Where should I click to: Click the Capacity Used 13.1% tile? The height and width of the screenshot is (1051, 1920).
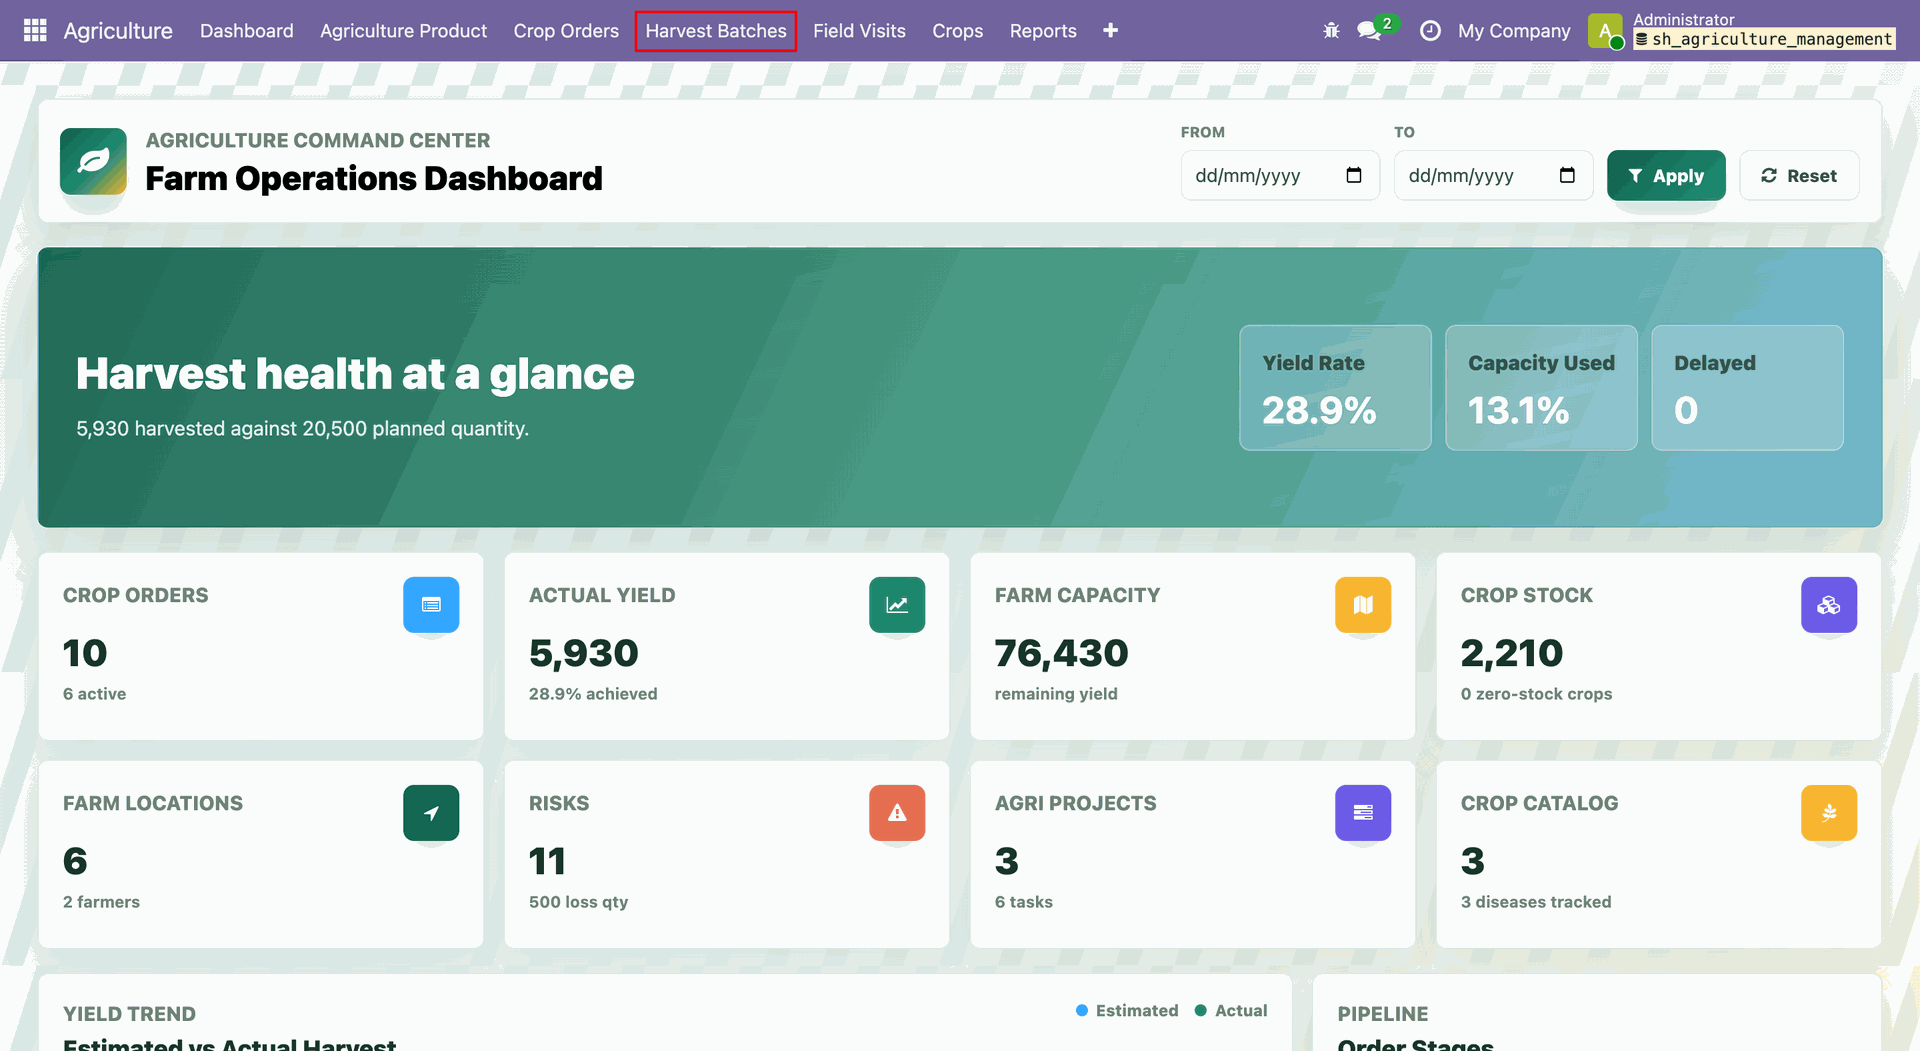pos(1541,388)
